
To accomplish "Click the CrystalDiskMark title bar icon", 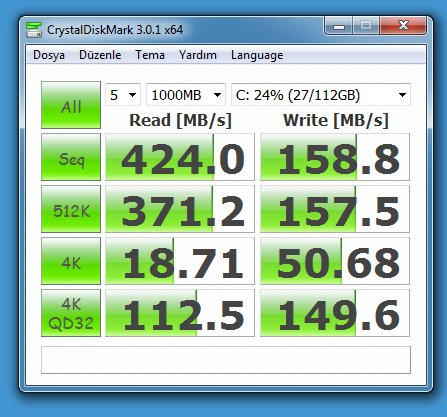I will click(34, 30).
